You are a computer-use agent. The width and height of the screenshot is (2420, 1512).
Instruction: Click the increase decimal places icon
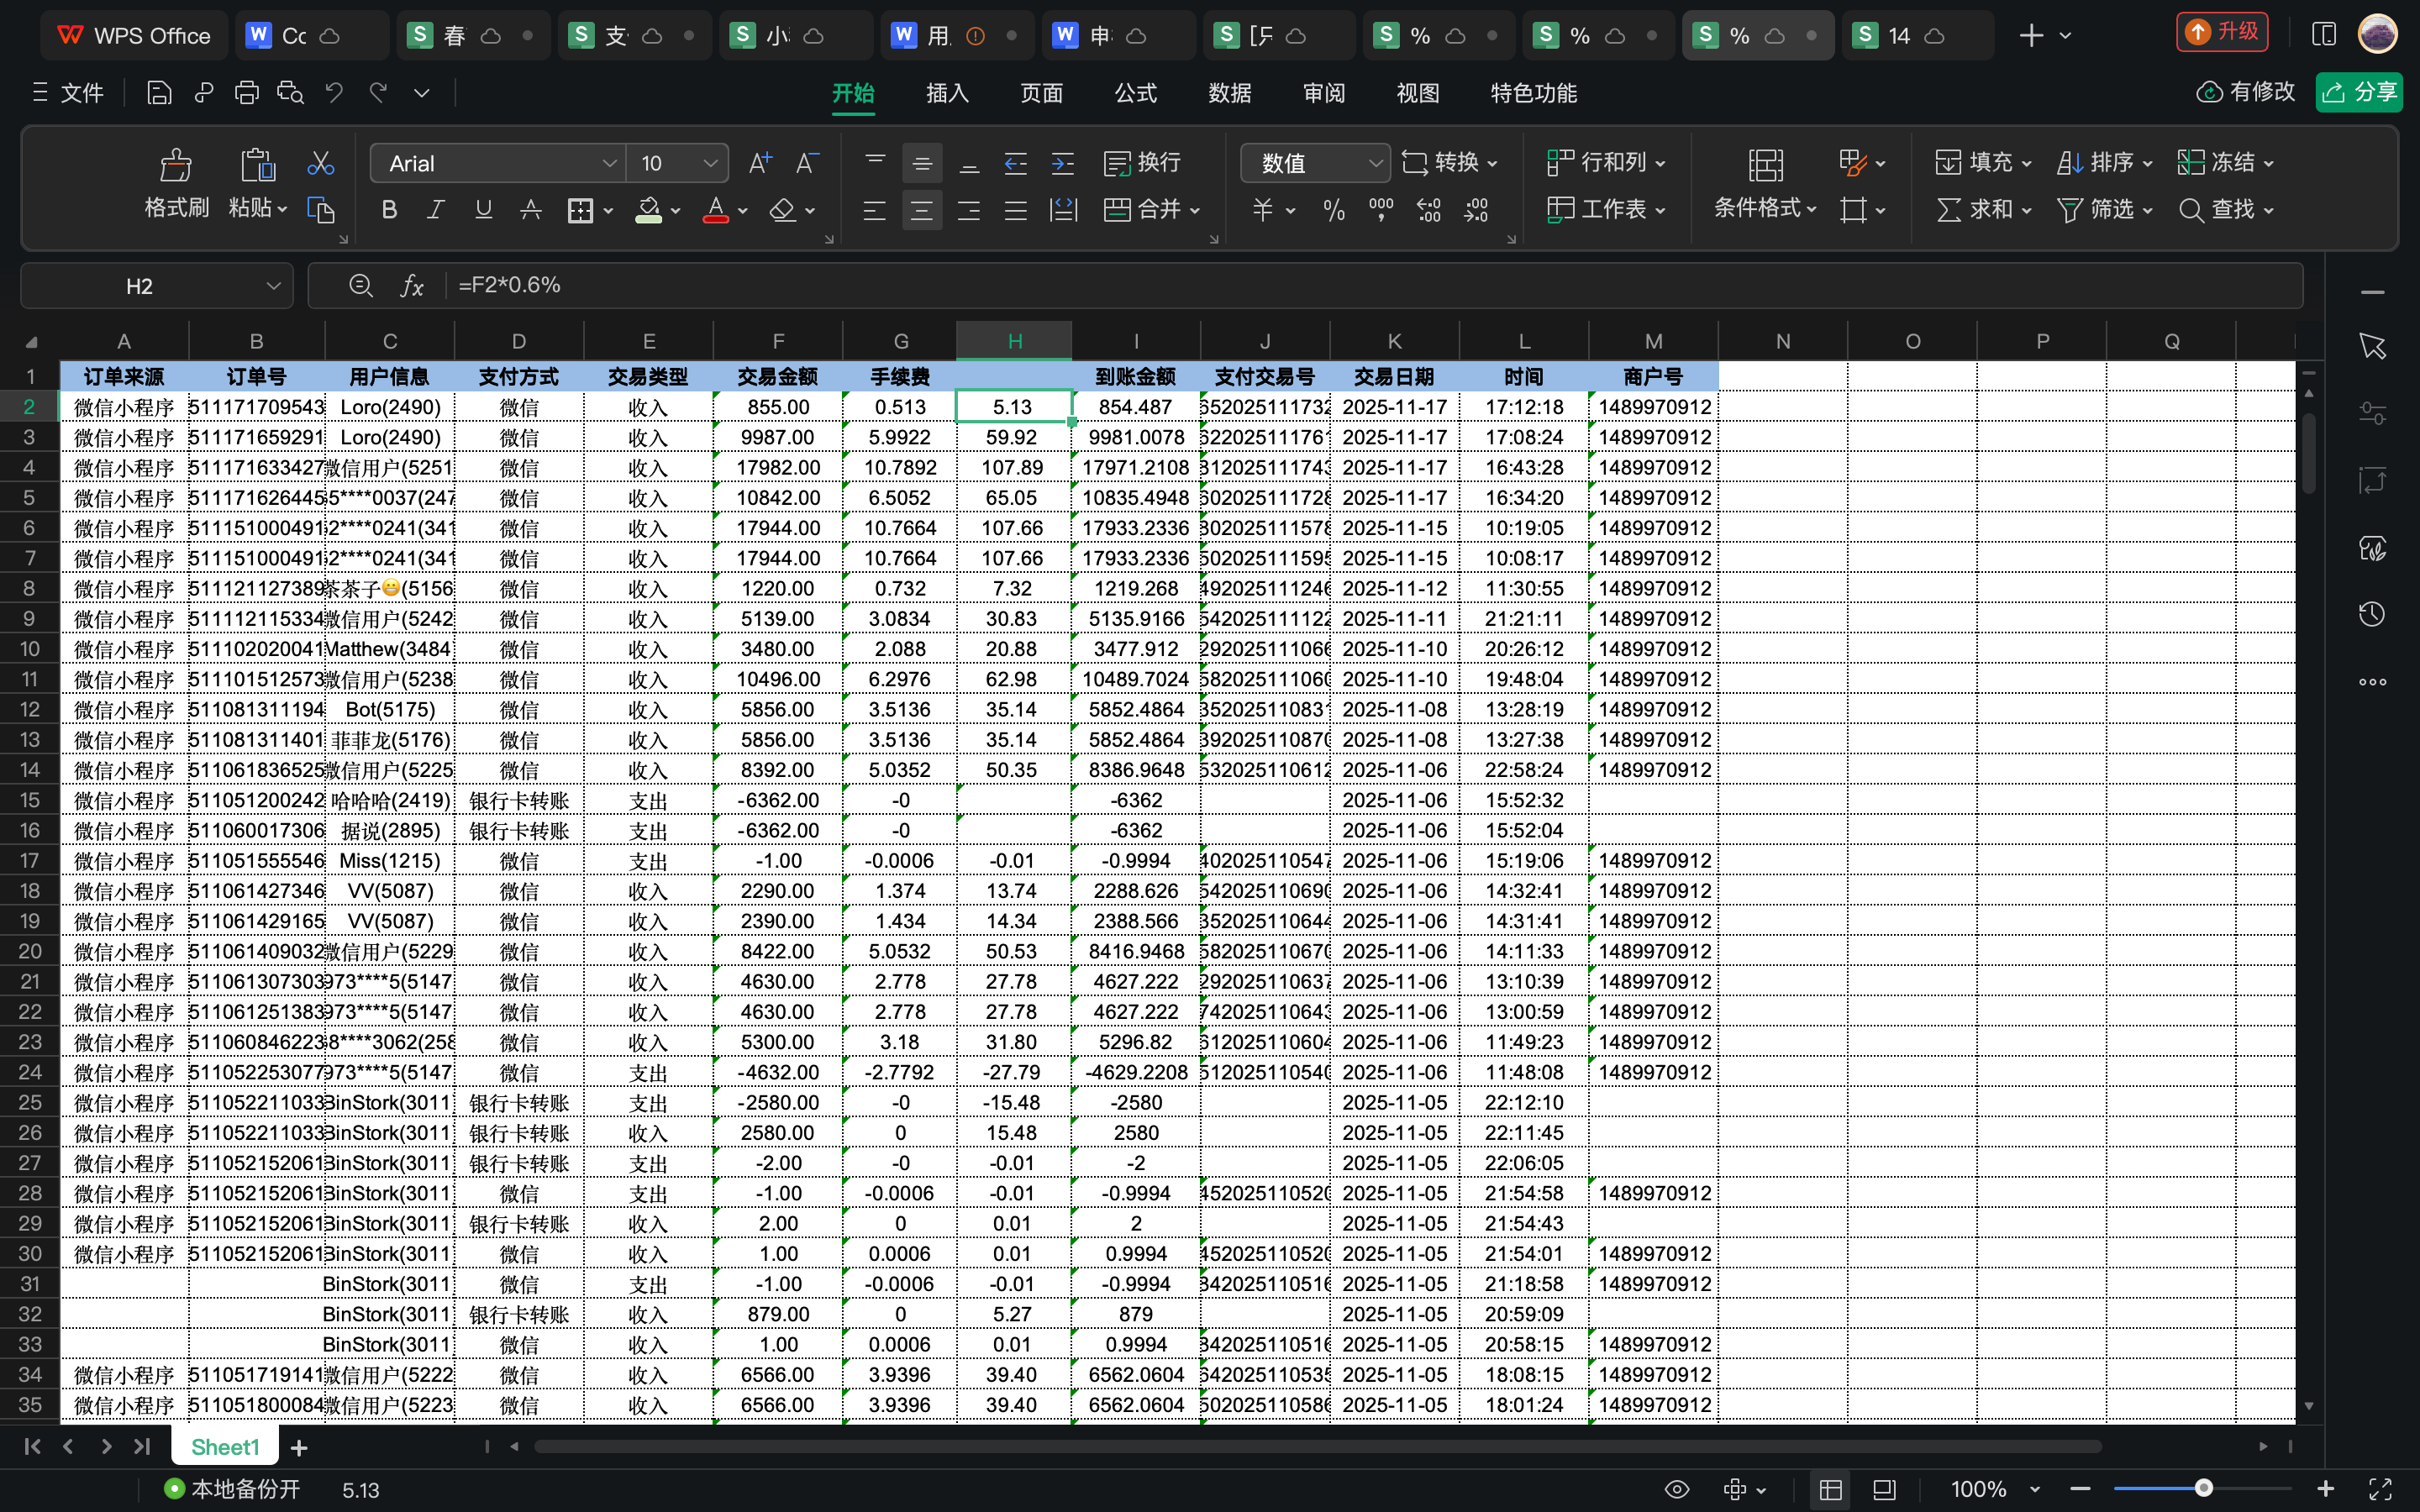click(1428, 210)
